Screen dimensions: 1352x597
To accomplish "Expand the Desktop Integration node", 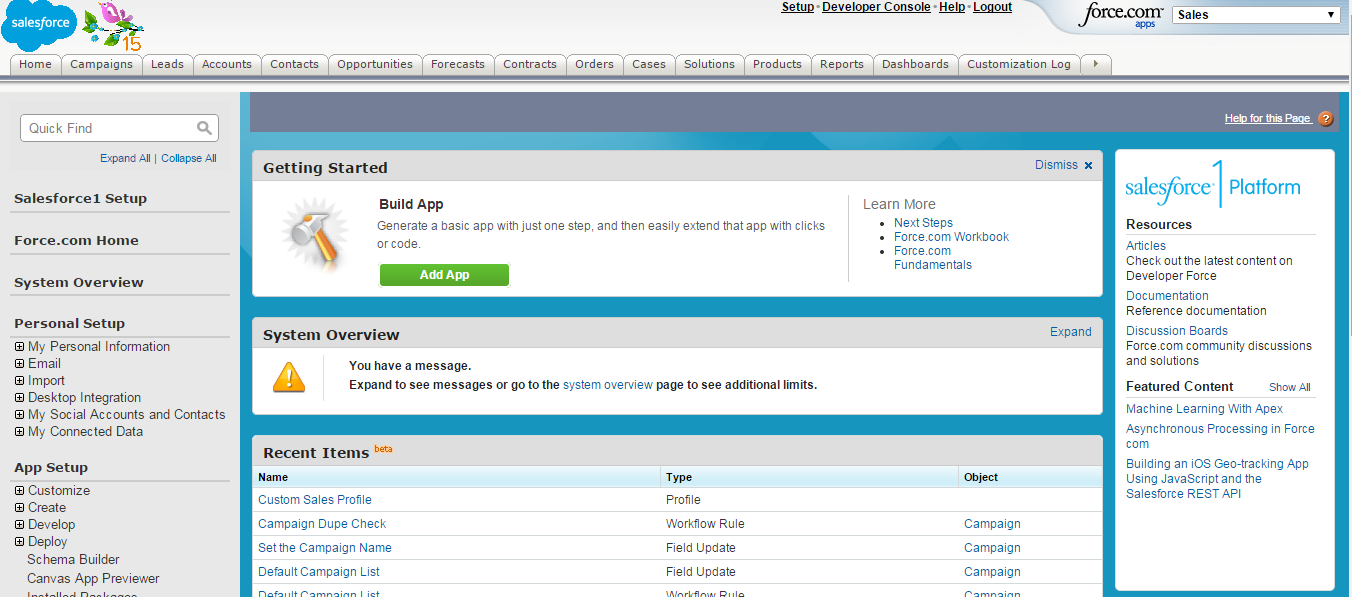I will (x=19, y=398).
